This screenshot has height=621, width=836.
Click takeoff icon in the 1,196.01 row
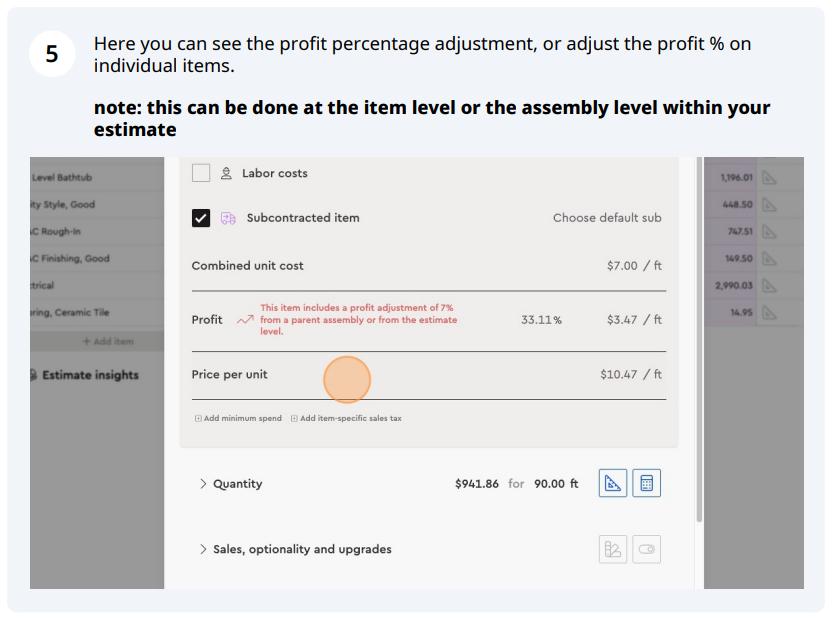click(x=769, y=178)
